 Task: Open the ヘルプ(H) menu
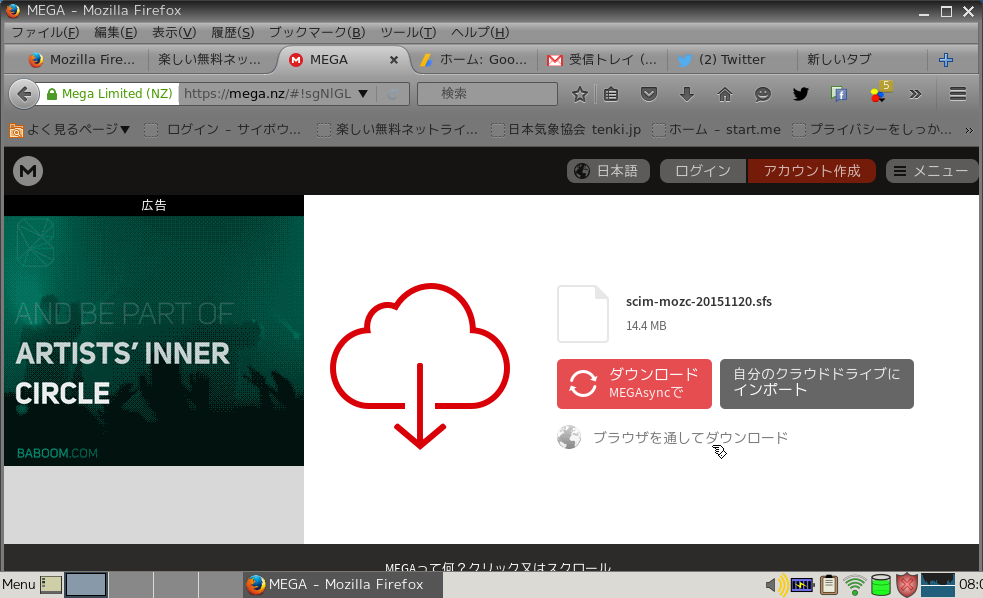coord(480,32)
